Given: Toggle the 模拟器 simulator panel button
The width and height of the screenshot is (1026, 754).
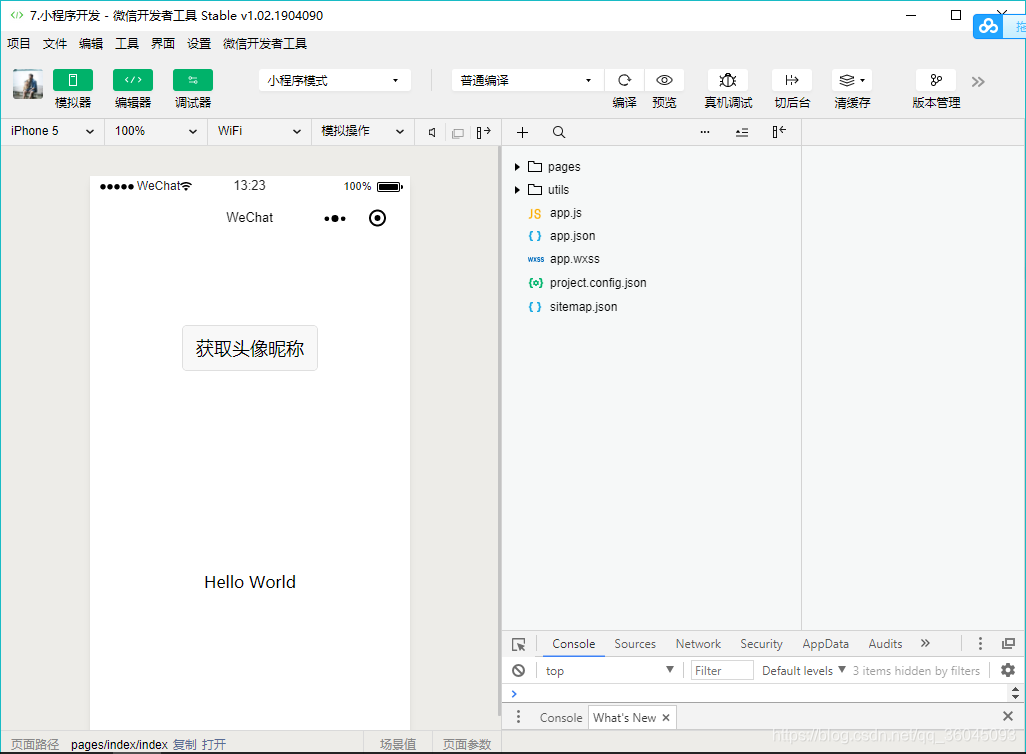Looking at the screenshot, I should click(73, 81).
